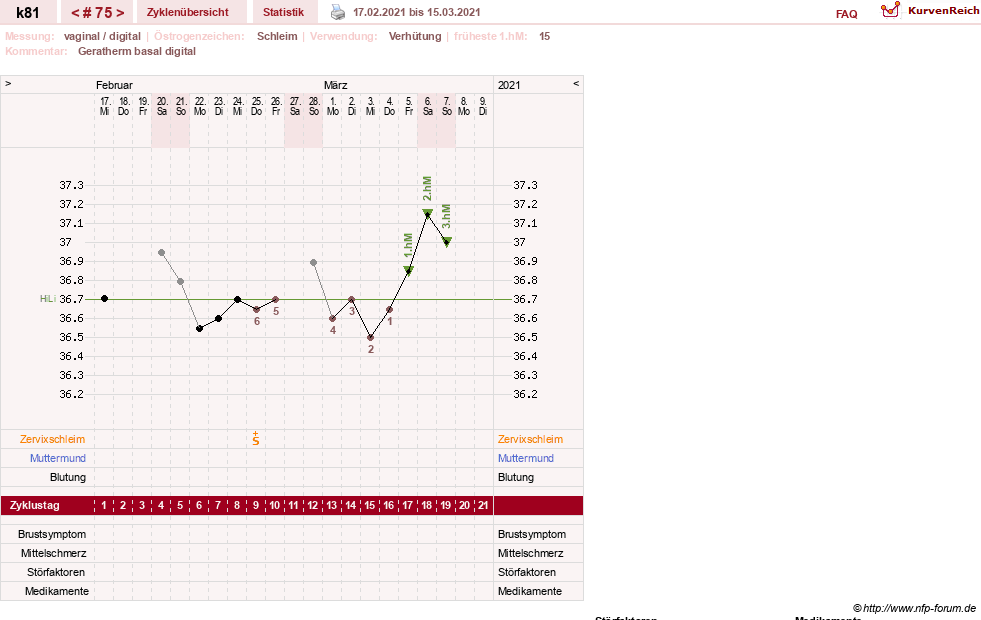The height and width of the screenshot is (620, 981).
Task: Select the 3.hM temperature marker
Action: (447, 242)
